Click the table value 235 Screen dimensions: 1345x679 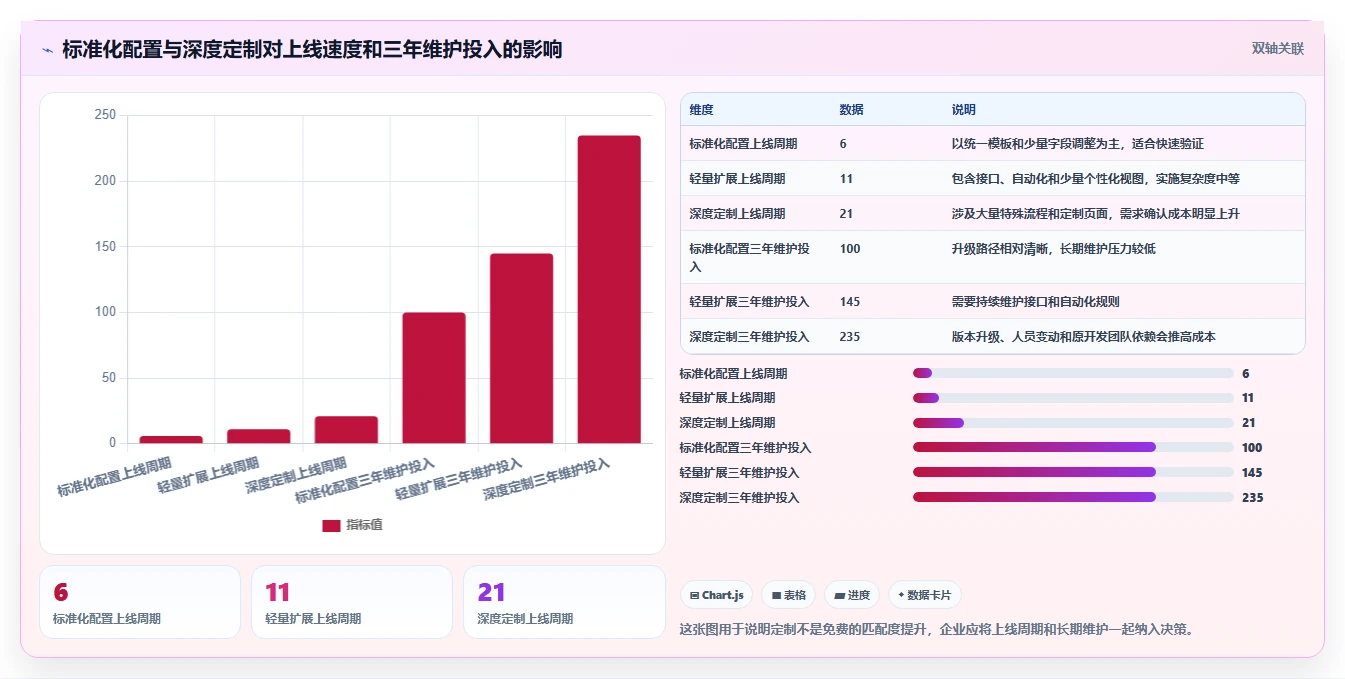click(x=850, y=337)
